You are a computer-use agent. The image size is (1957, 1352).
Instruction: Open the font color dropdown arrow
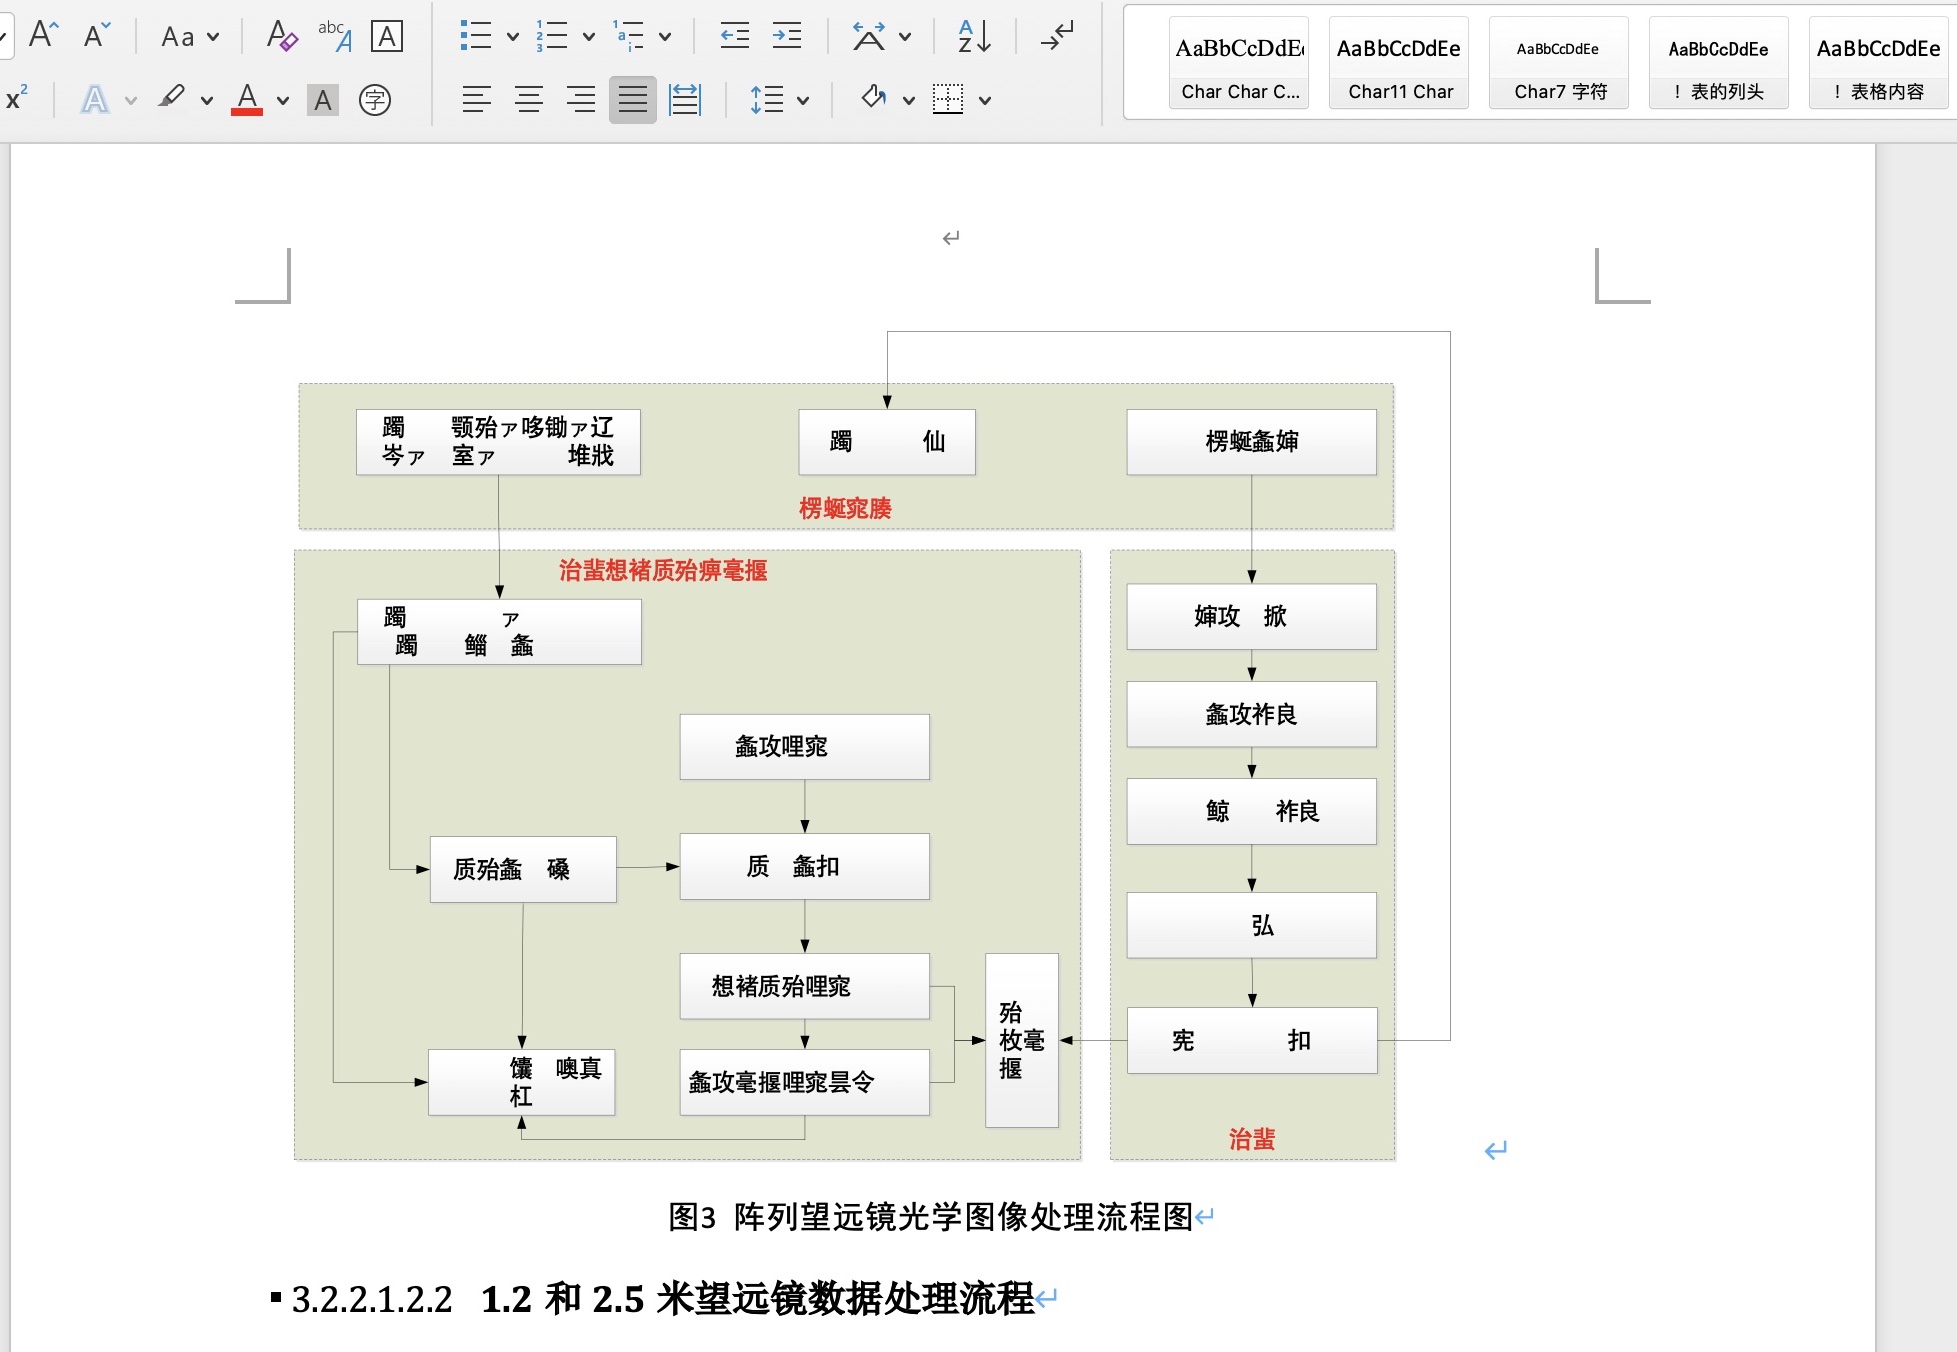click(x=283, y=100)
